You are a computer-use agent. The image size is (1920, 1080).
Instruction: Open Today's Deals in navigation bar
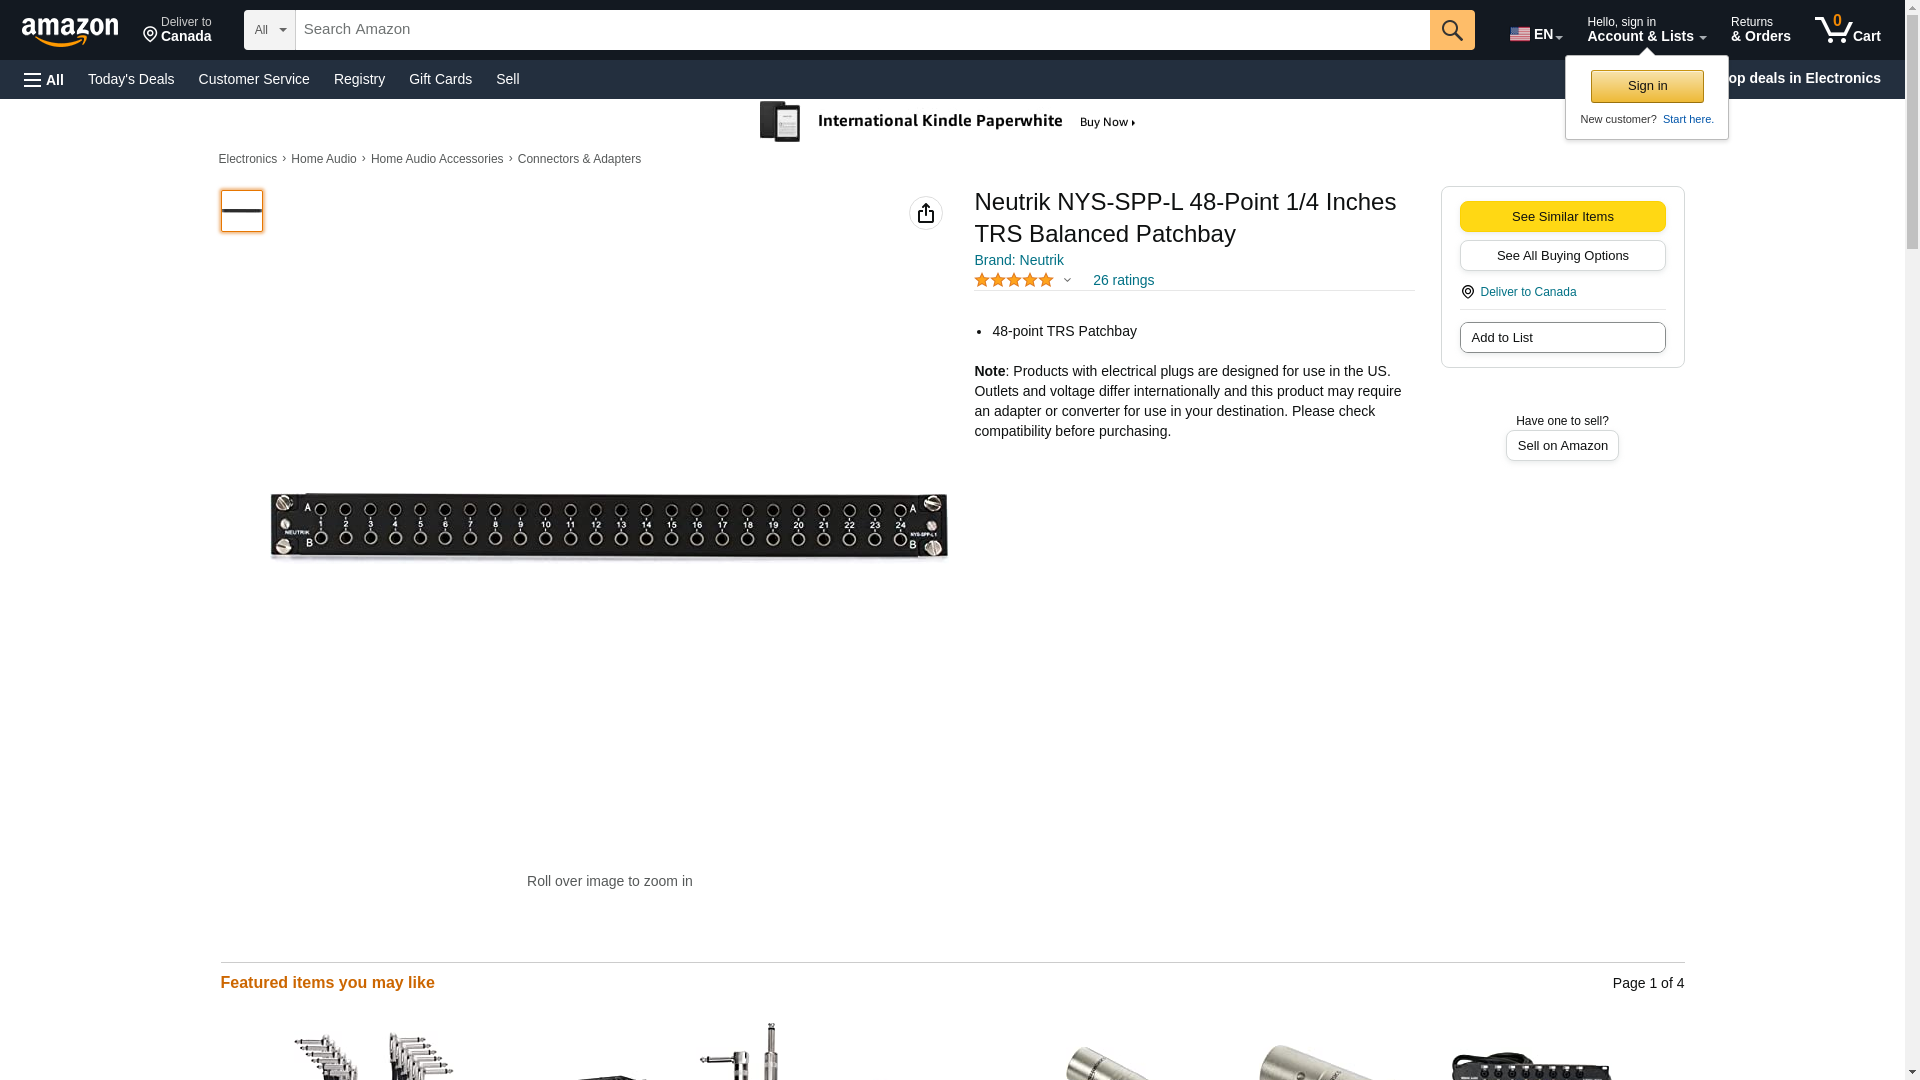(131, 79)
